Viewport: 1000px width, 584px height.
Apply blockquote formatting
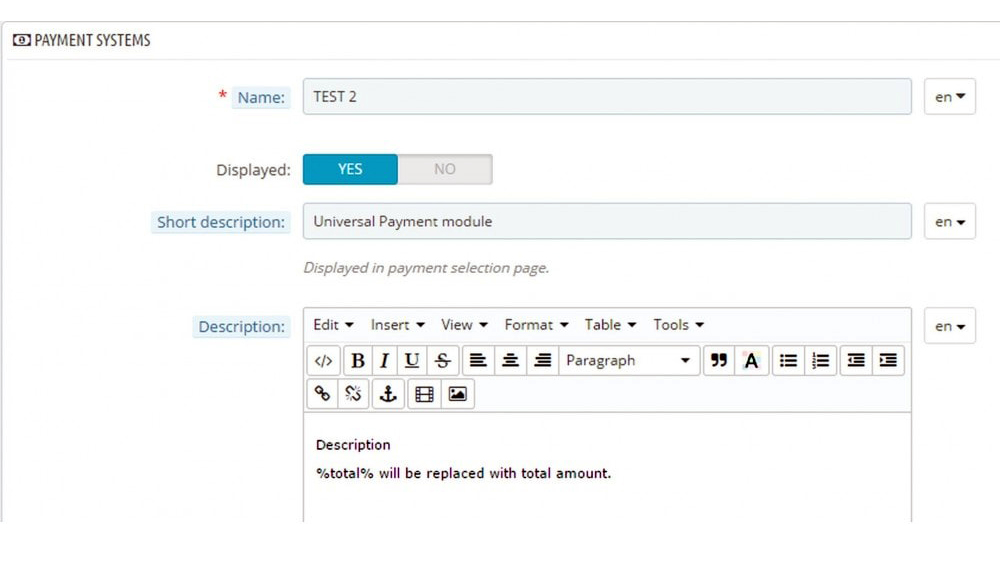(719, 361)
